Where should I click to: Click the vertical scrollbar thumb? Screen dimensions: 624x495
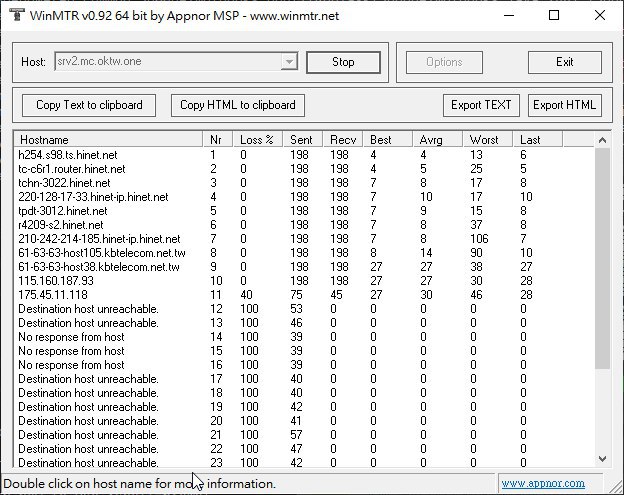coord(602,259)
